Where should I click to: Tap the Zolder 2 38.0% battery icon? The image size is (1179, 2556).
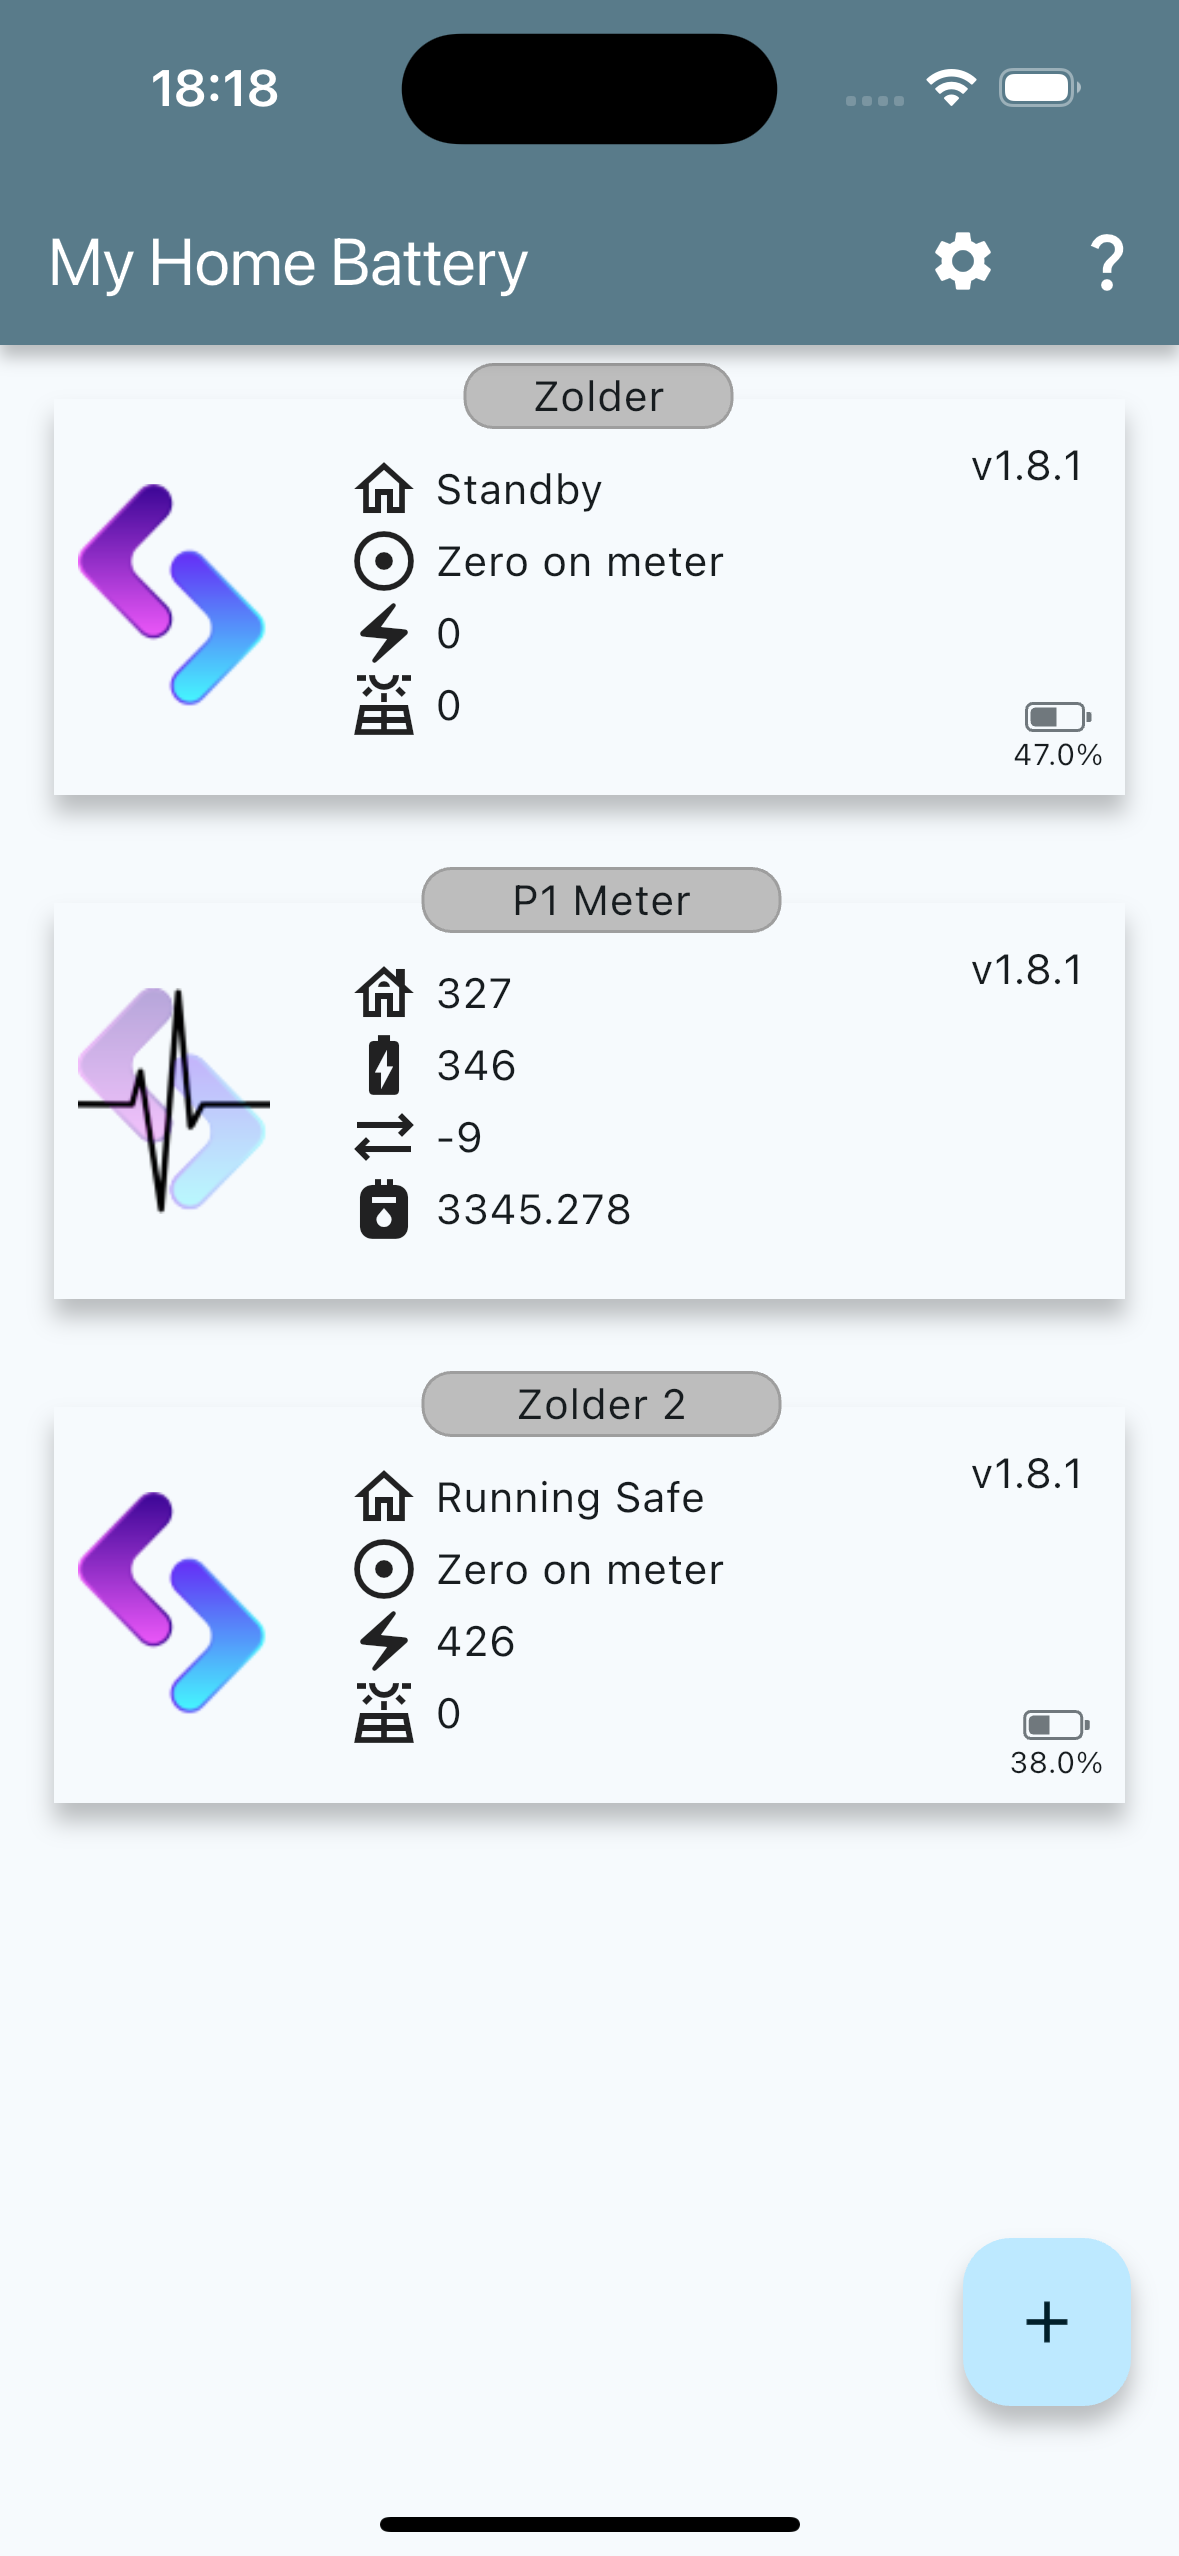coord(1055,1725)
